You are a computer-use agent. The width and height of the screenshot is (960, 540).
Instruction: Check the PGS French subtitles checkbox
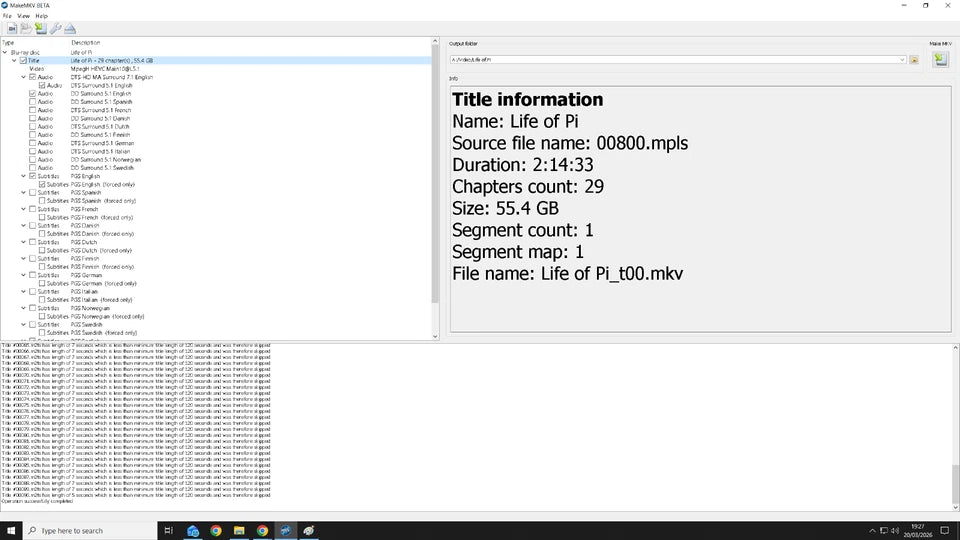(x=32, y=209)
